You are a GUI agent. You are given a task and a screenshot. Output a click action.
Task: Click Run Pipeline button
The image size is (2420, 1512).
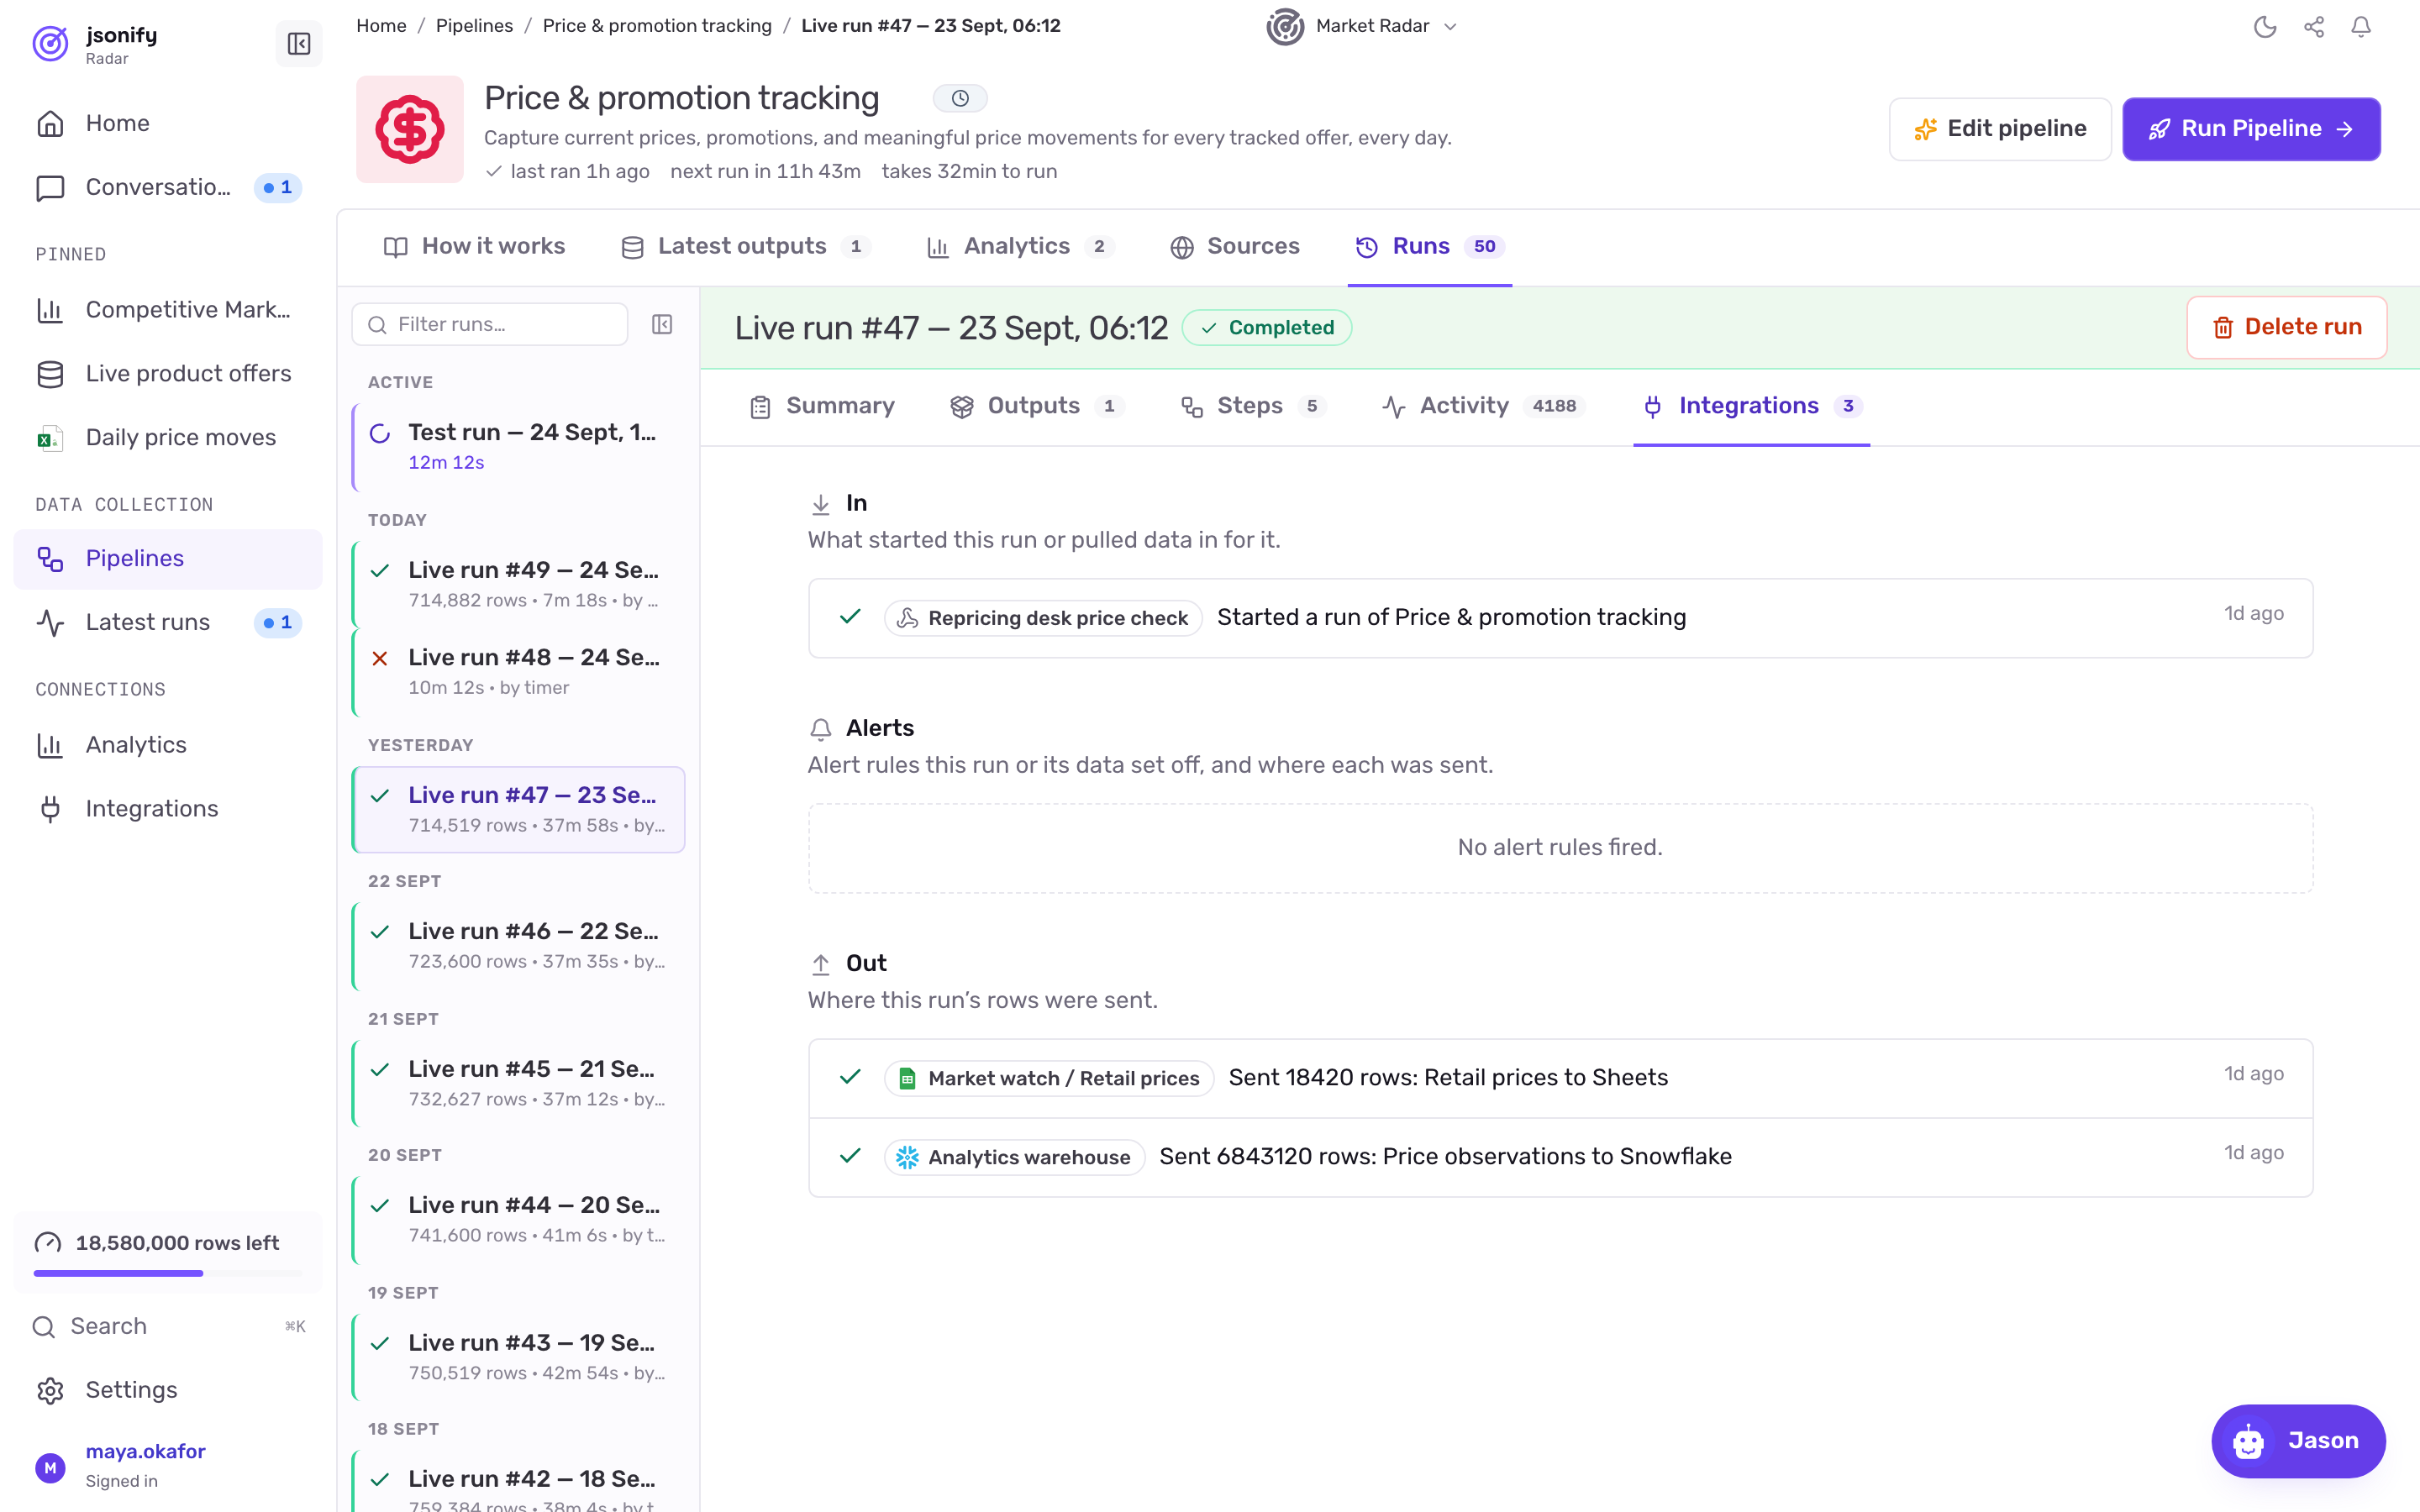coord(2251,129)
